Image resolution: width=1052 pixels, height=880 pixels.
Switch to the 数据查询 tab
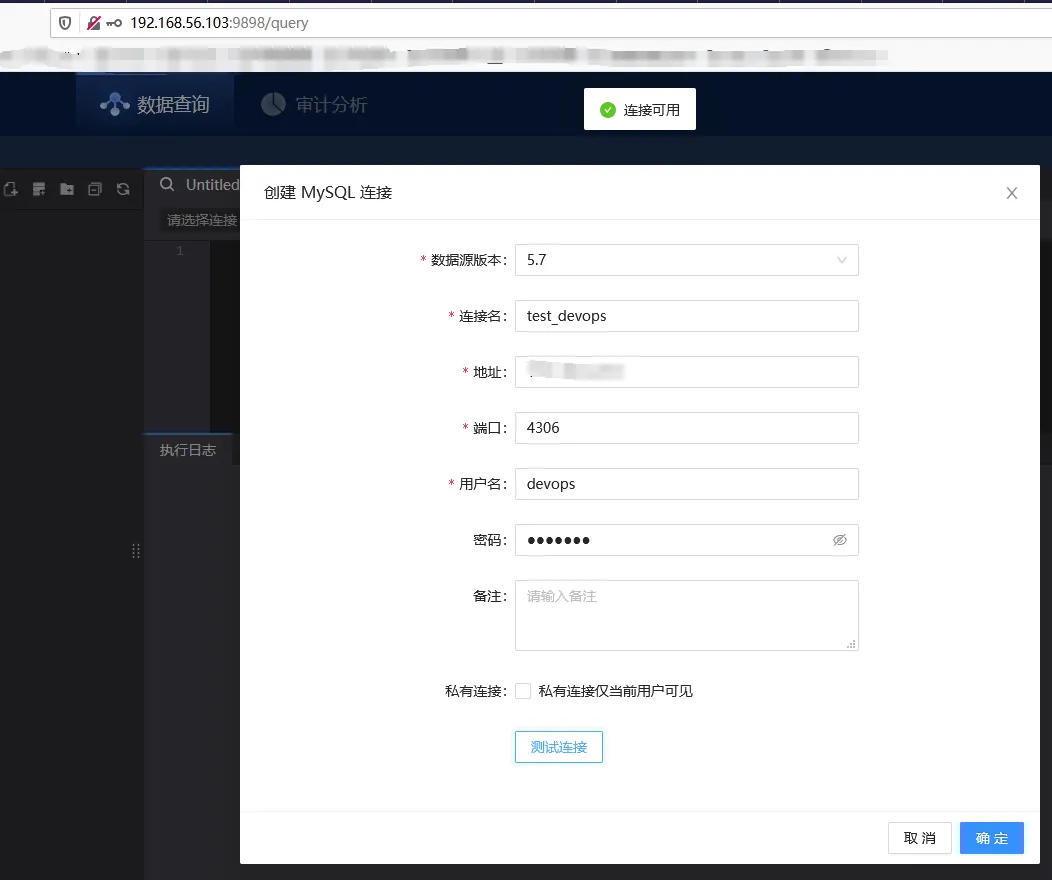tap(155, 104)
